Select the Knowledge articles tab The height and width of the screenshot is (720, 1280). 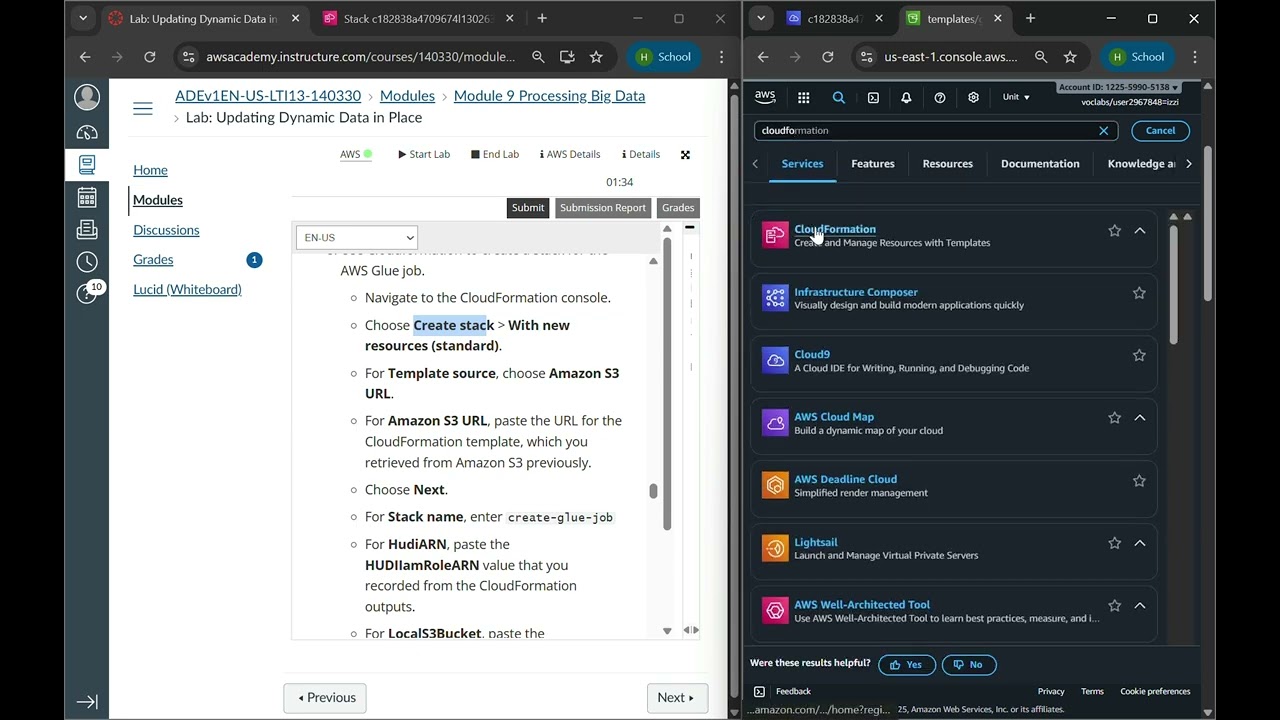[1141, 164]
